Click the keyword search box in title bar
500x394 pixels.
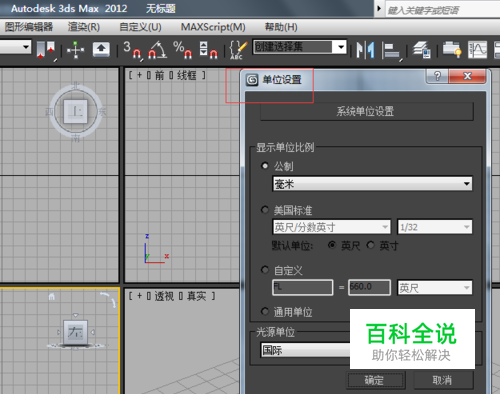click(443, 10)
